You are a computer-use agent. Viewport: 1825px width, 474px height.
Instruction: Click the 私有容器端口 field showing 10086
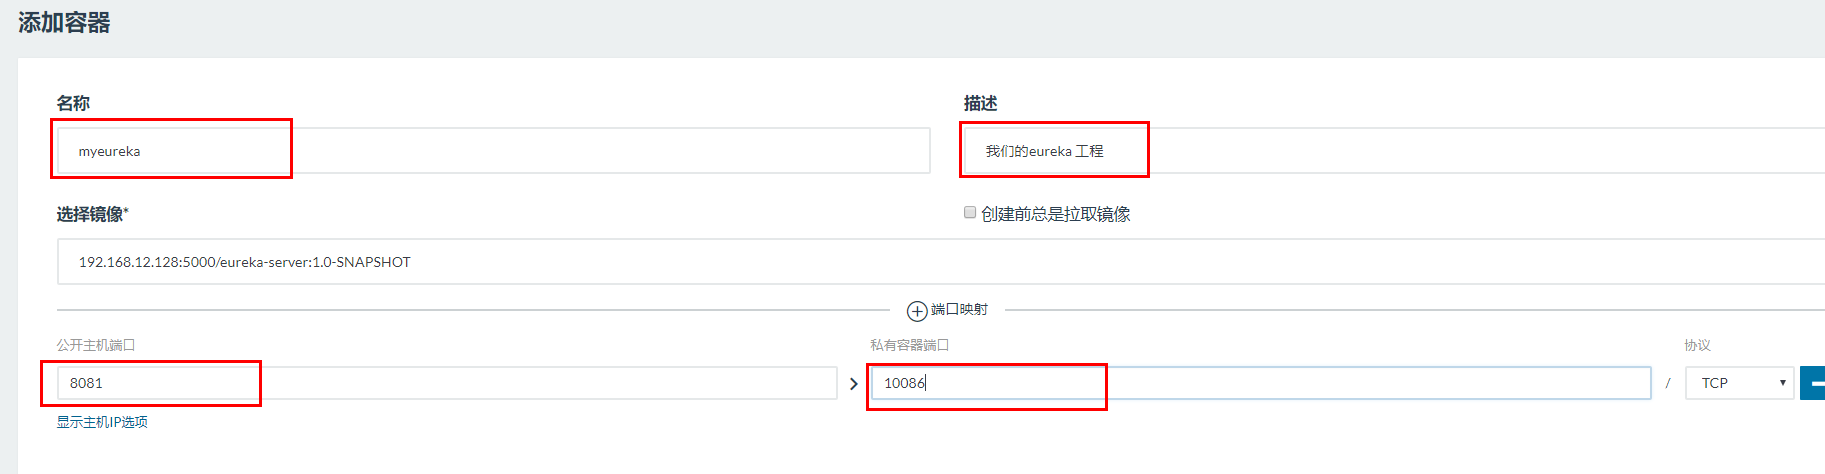click(1261, 383)
